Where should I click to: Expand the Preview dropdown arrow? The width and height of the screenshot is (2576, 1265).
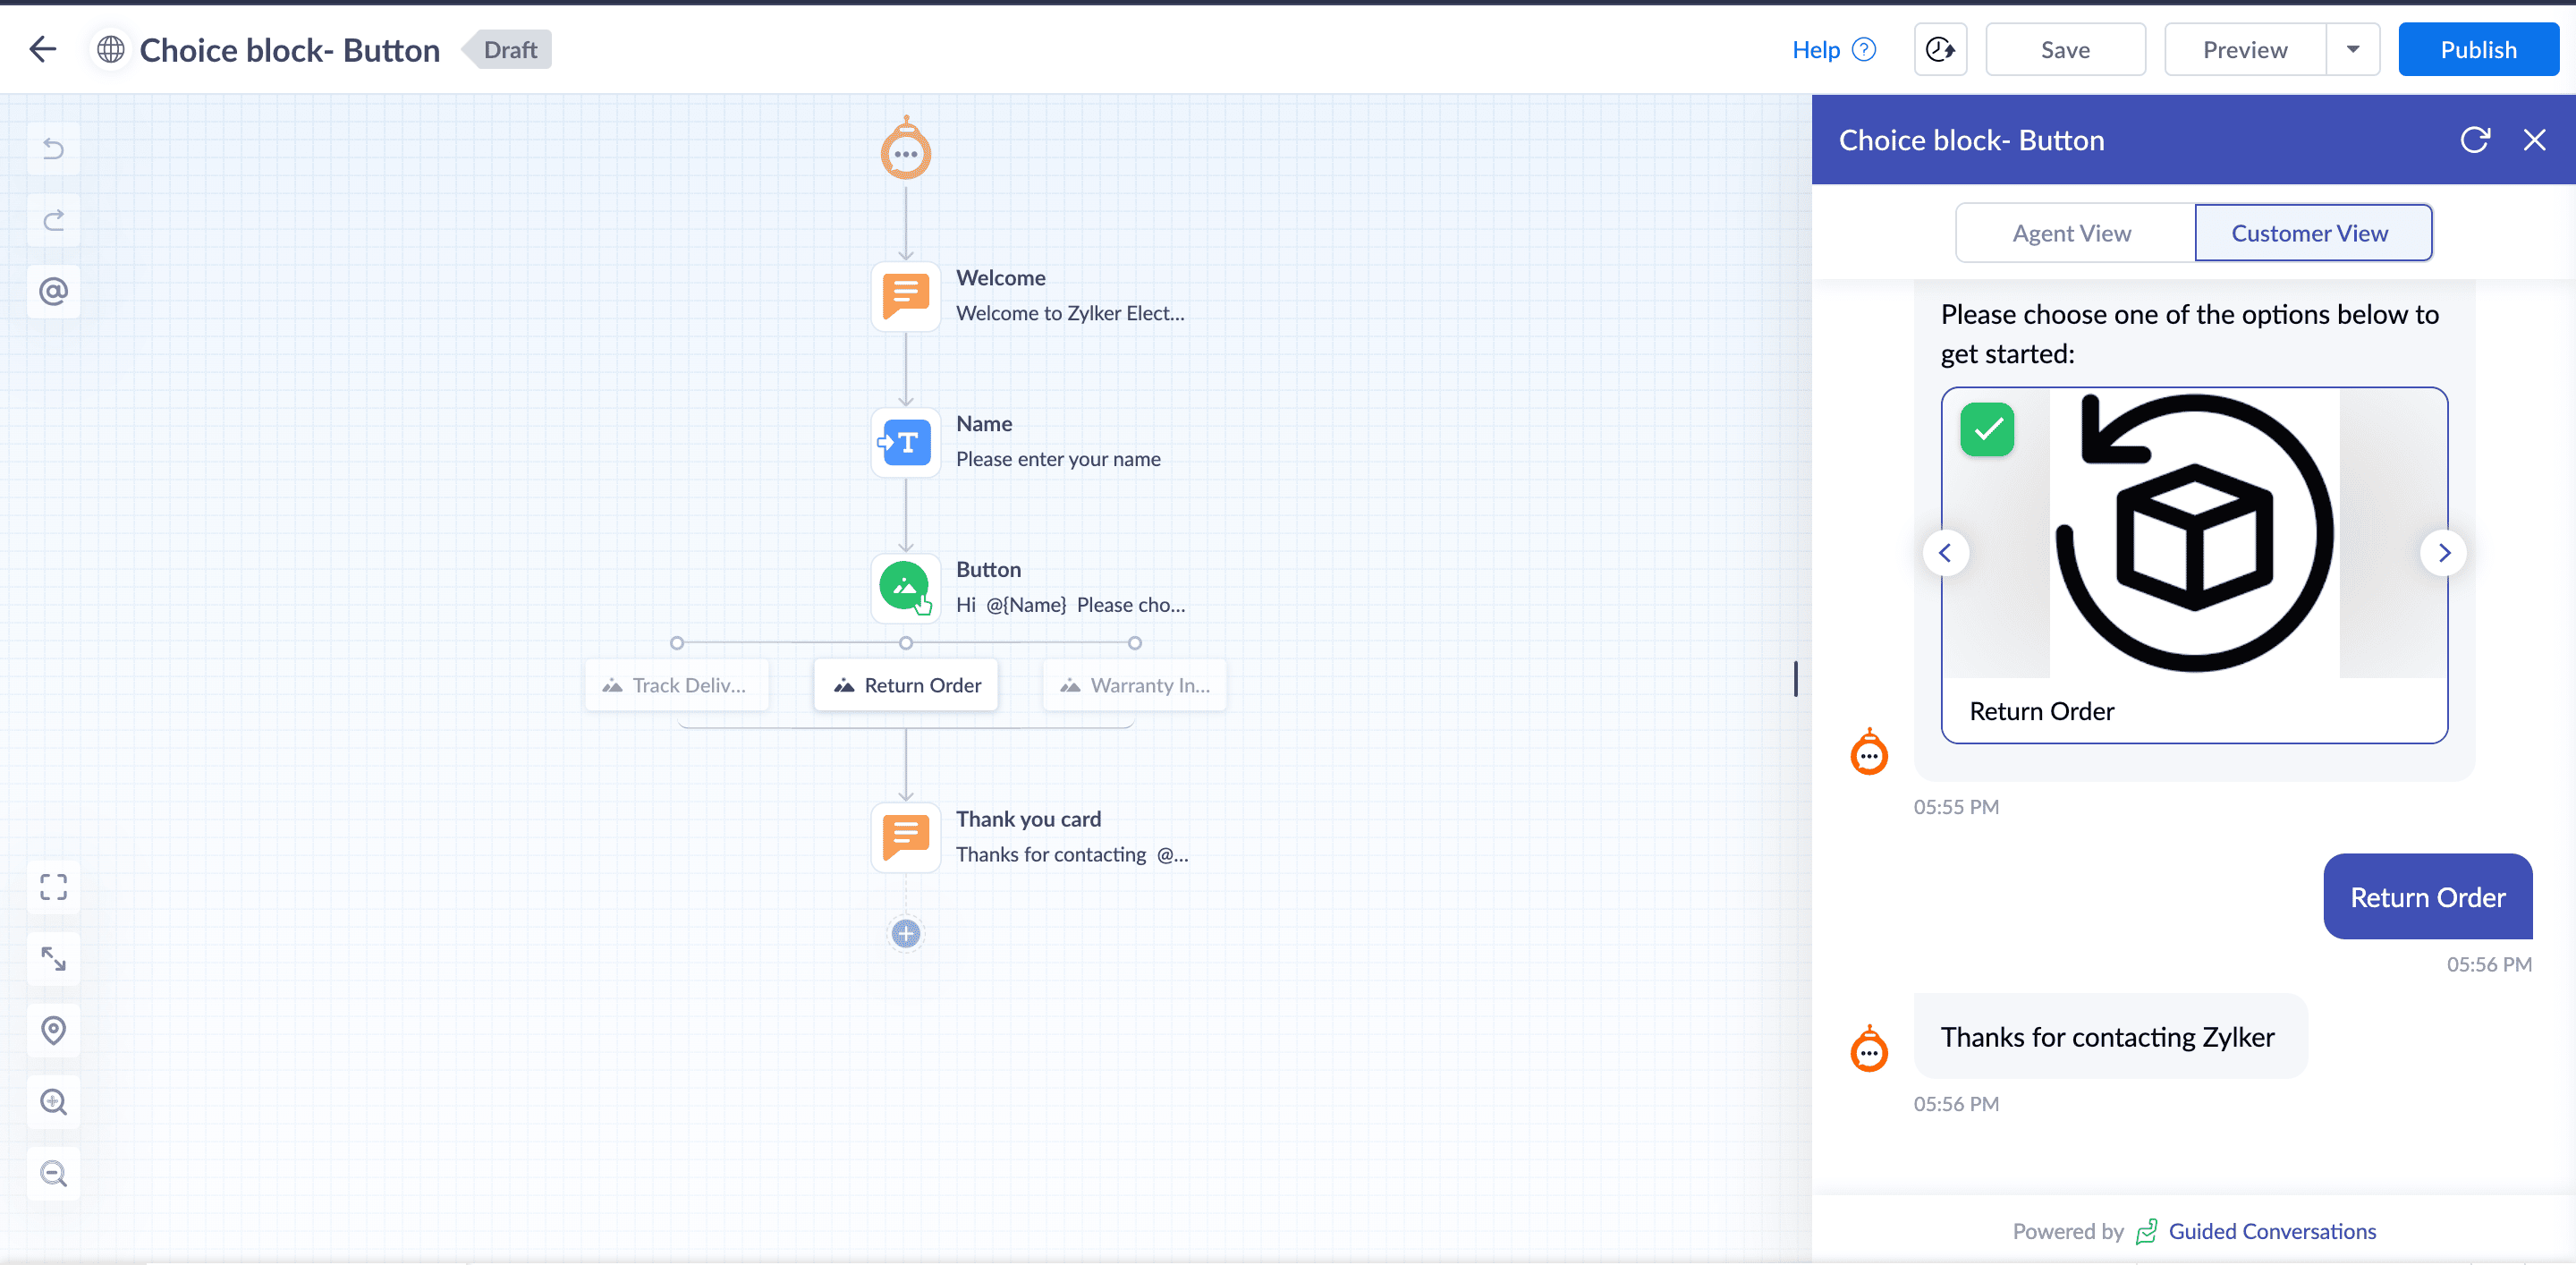(2353, 49)
